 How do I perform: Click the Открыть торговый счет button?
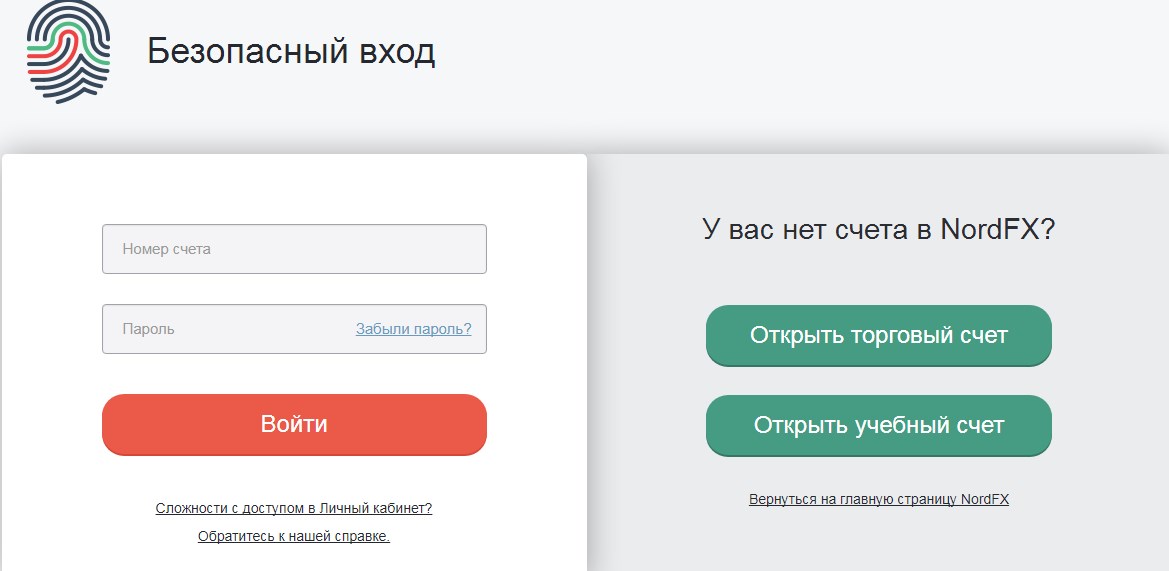879,335
